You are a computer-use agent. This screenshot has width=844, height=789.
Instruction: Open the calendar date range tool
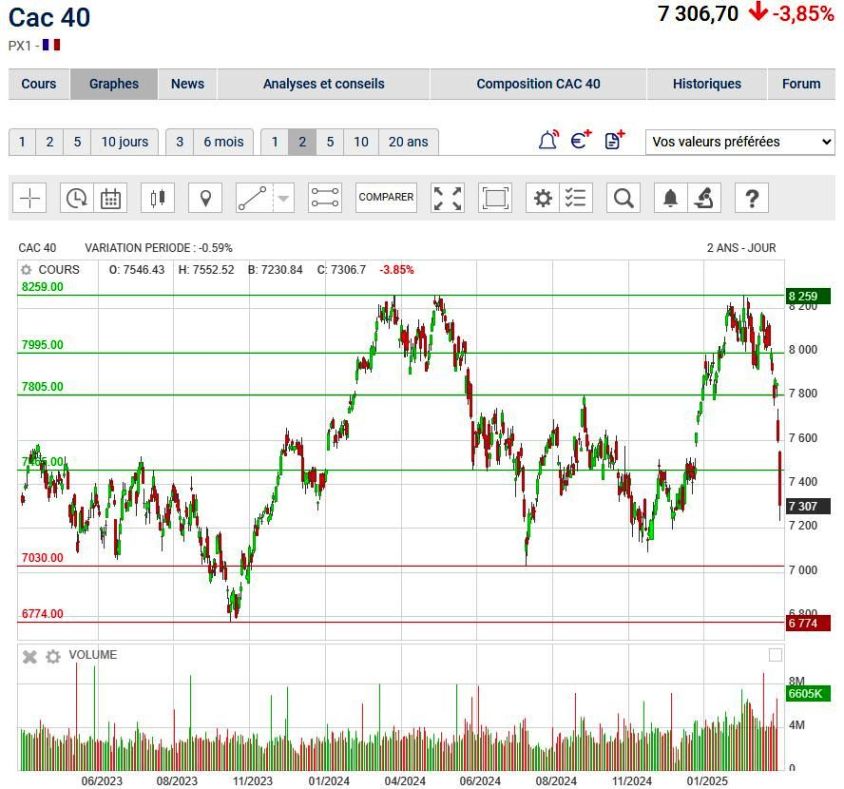[110, 198]
